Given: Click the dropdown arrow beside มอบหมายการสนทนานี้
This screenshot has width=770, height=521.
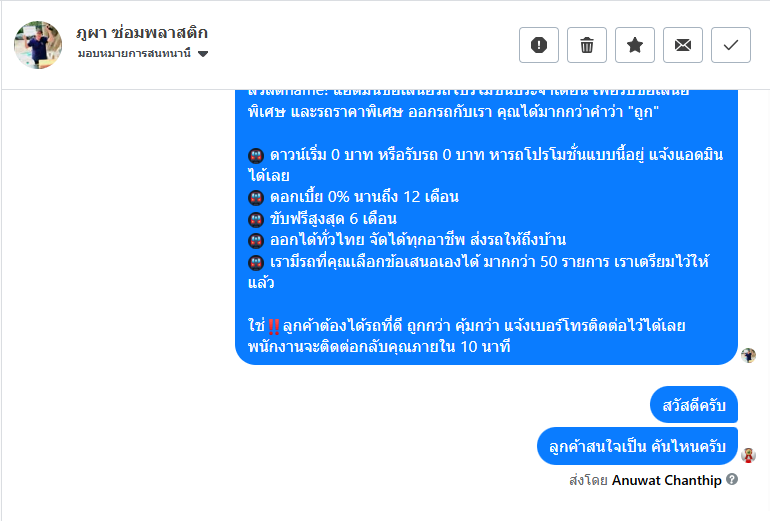Looking at the screenshot, I should coord(203,54).
